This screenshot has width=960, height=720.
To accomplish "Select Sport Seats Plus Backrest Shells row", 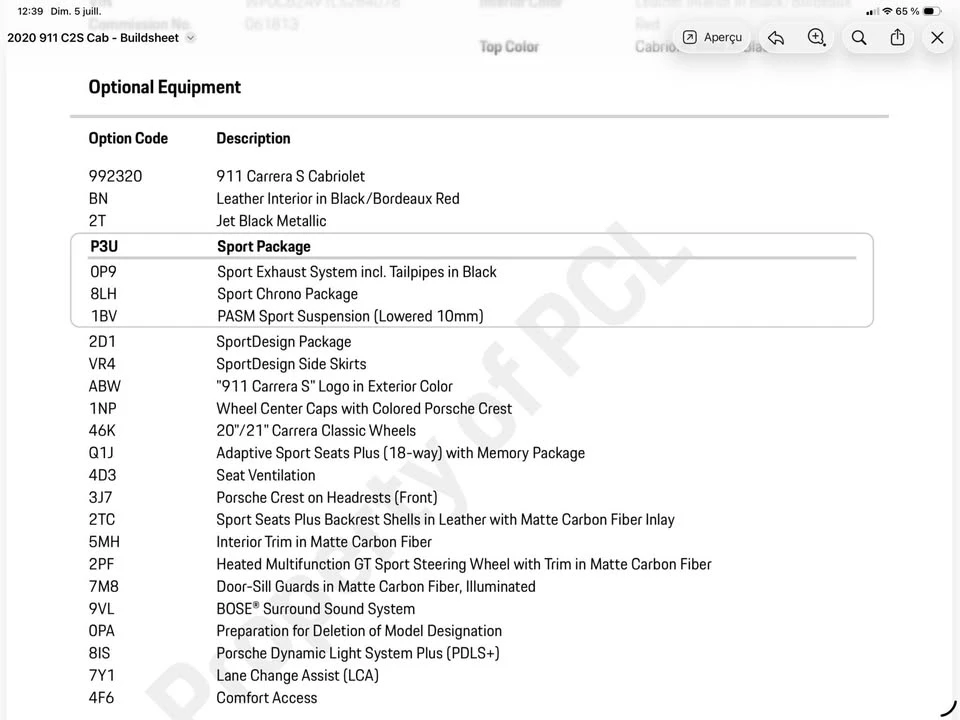I will coord(445,520).
